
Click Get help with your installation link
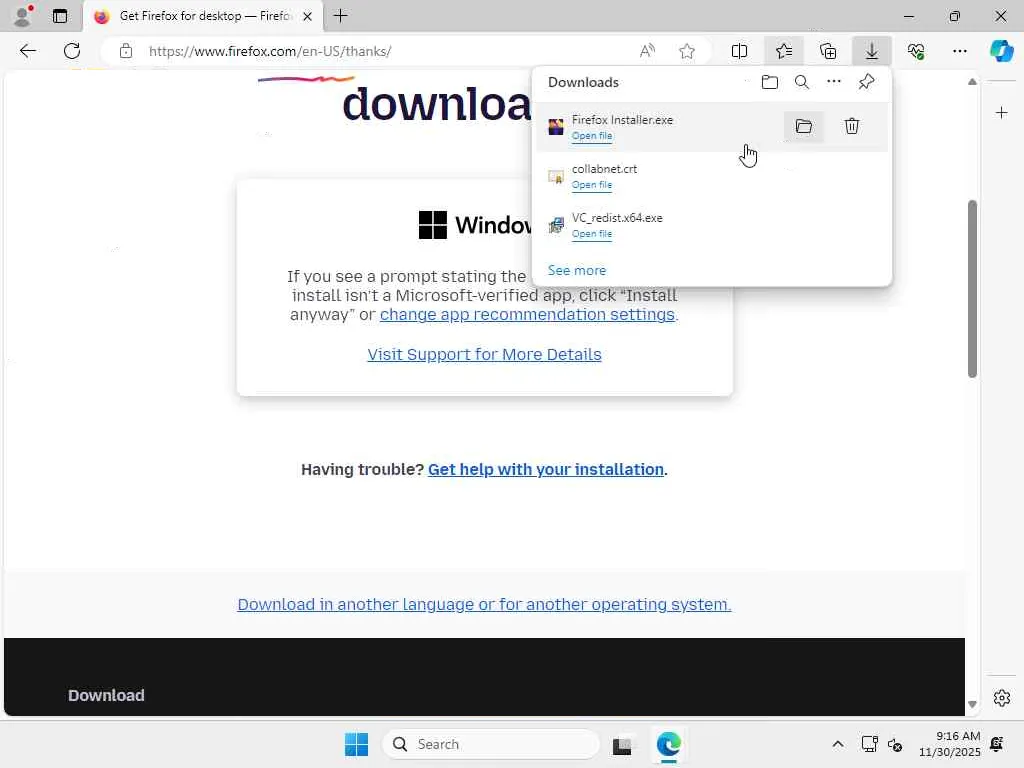click(x=546, y=470)
